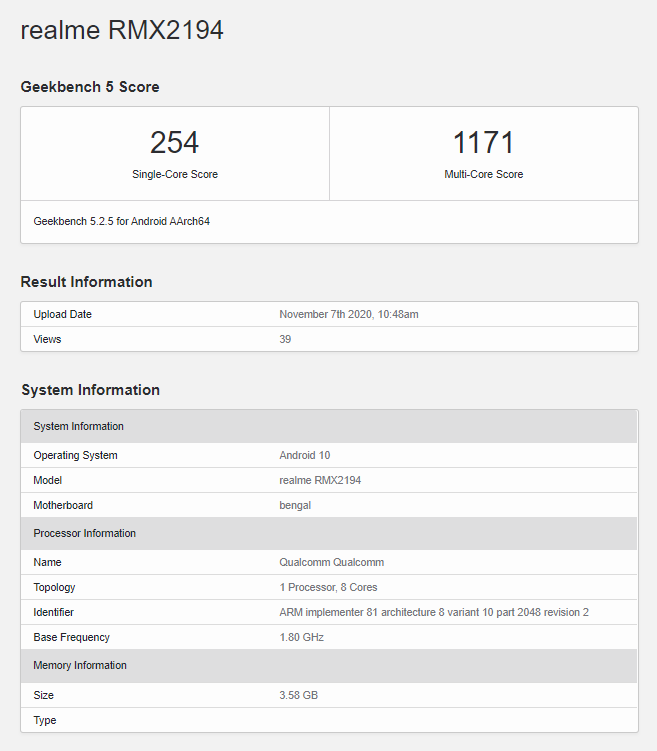
Task: Click the Identifier label
Action: (x=54, y=612)
